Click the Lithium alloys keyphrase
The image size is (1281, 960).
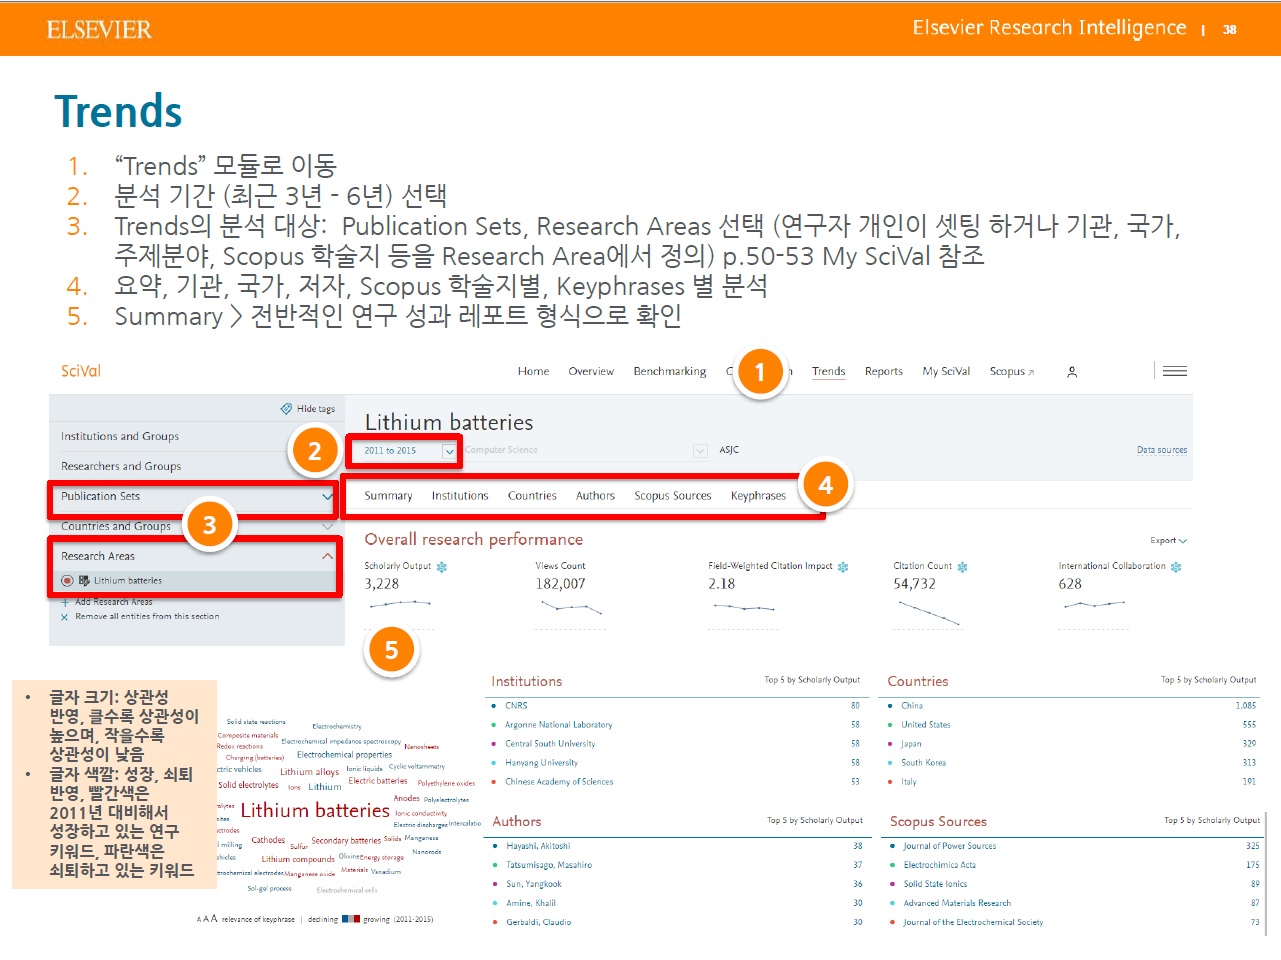point(310,772)
